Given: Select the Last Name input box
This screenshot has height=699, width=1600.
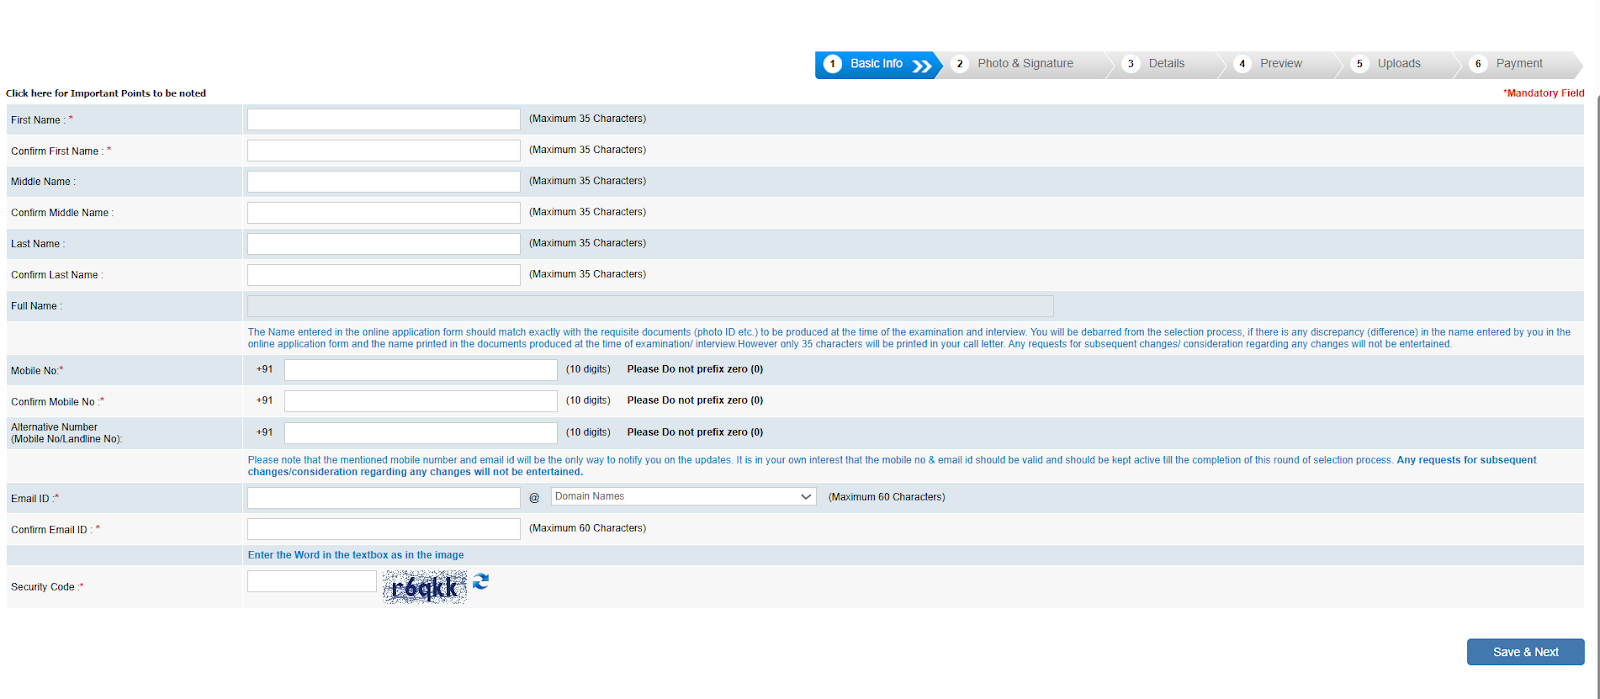Looking at the screenshot, I should click(x=384, y=244).
